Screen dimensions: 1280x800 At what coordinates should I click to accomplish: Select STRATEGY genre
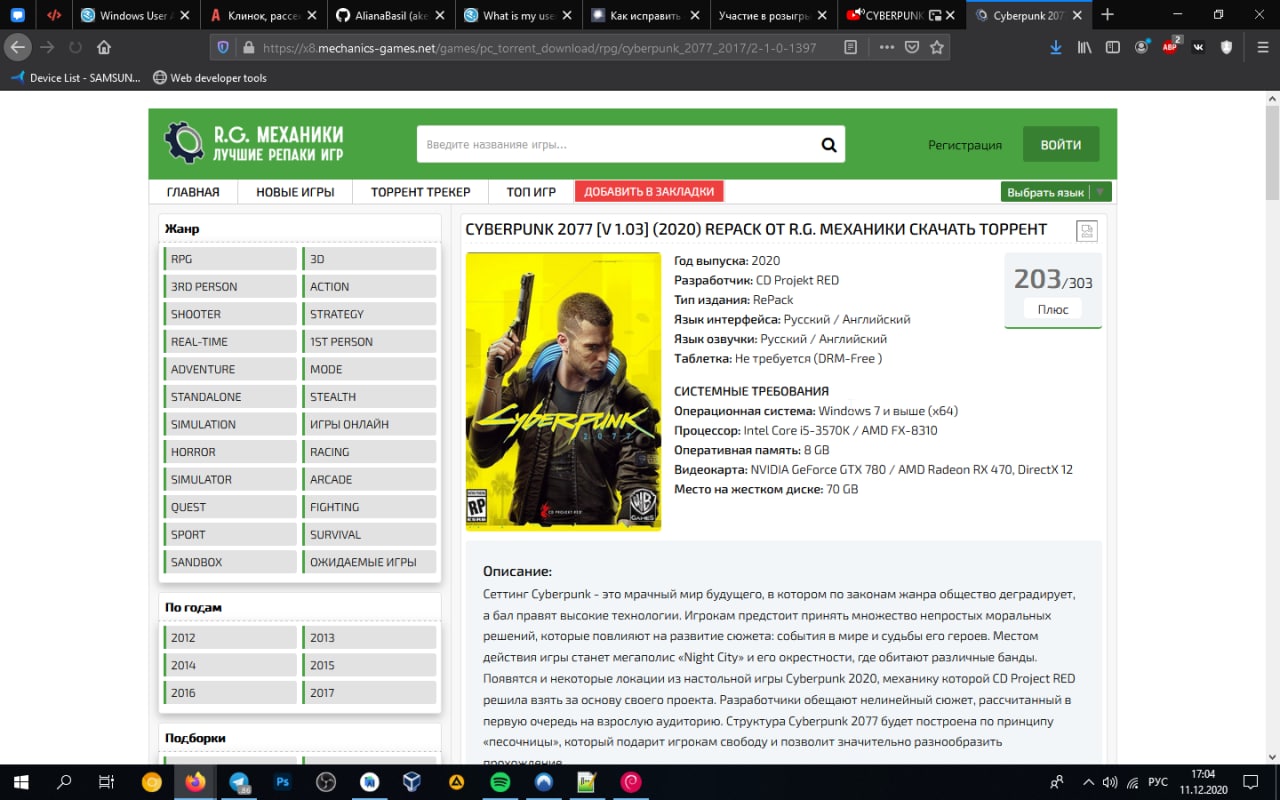[x=369, y=314]
